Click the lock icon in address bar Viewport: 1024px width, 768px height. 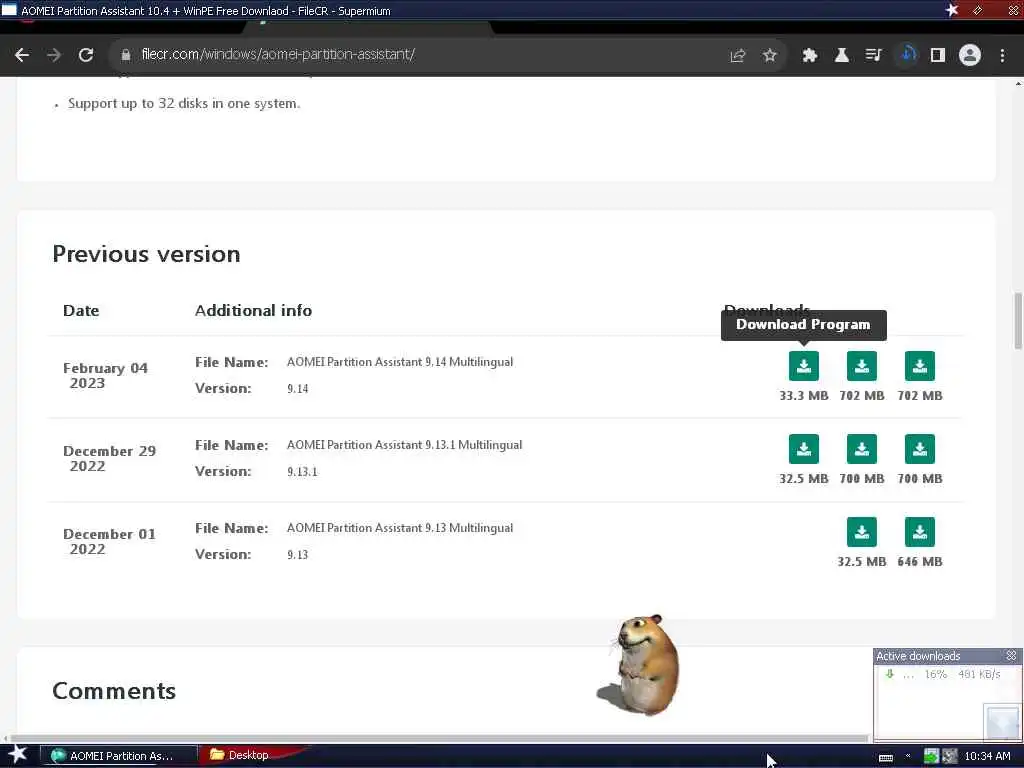tap(126, 56)
